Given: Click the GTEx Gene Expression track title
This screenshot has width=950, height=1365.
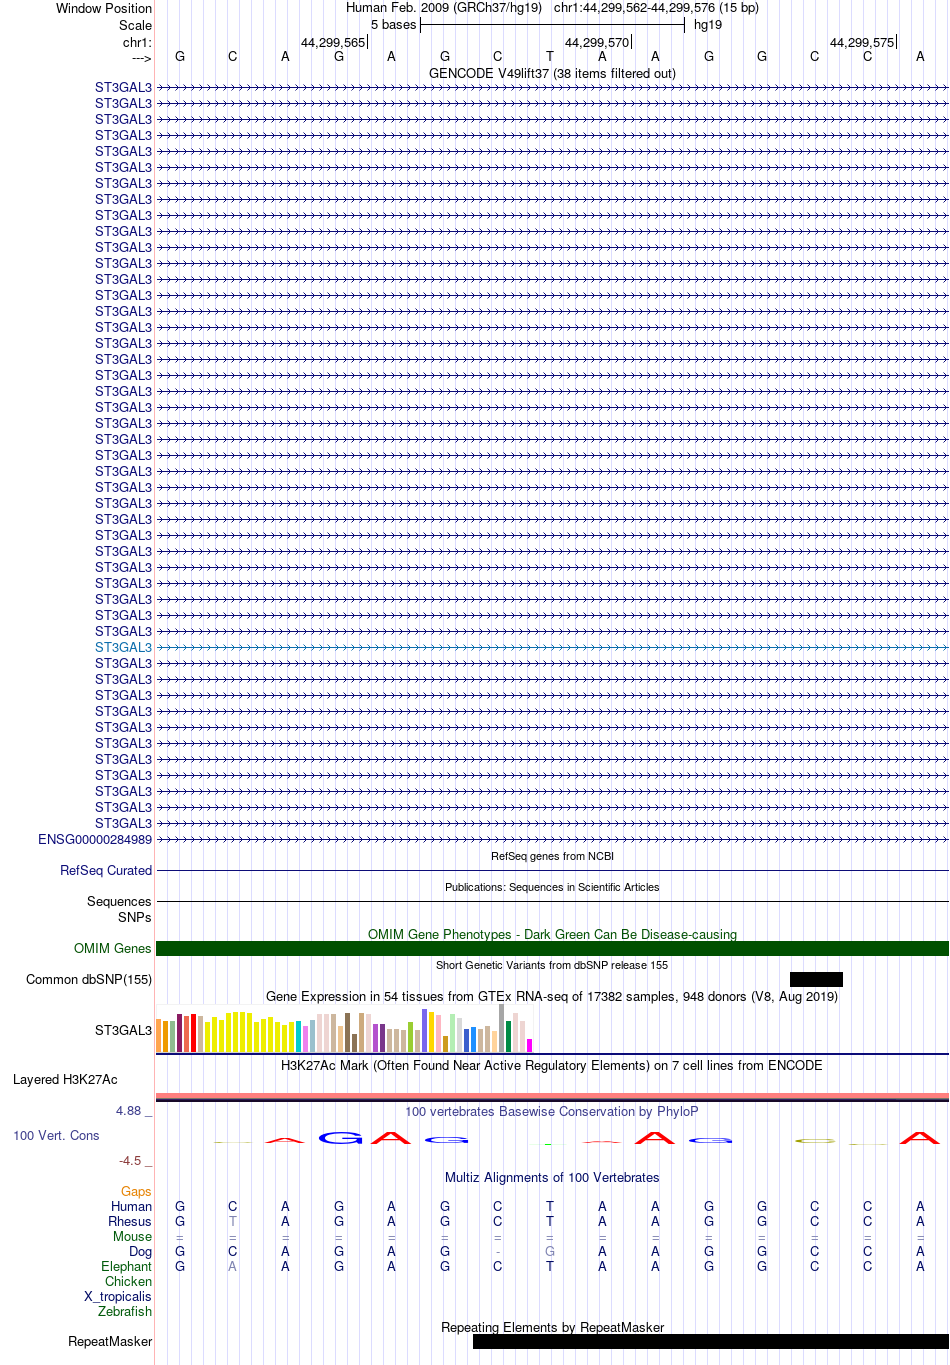Looking at the screenshot, I should (x=552, y=996).
